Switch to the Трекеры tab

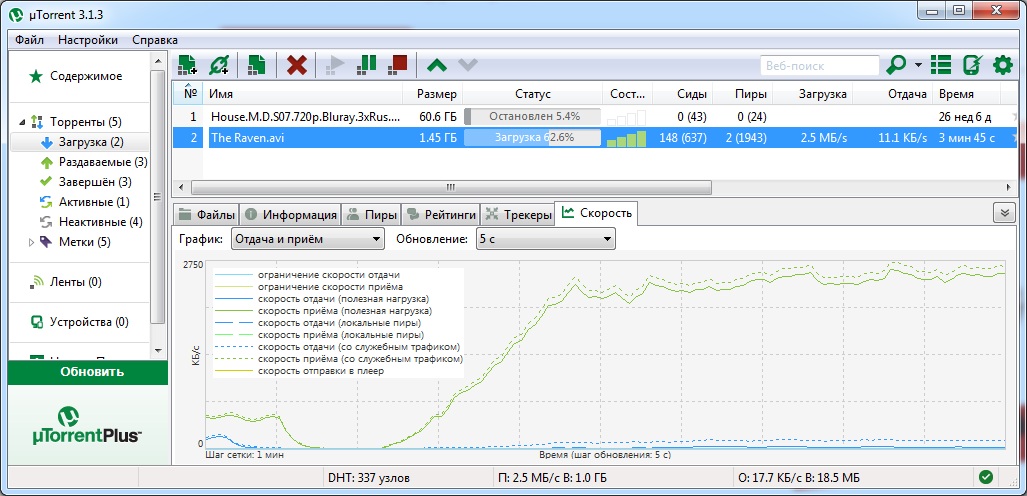click(x=517, y=213)
